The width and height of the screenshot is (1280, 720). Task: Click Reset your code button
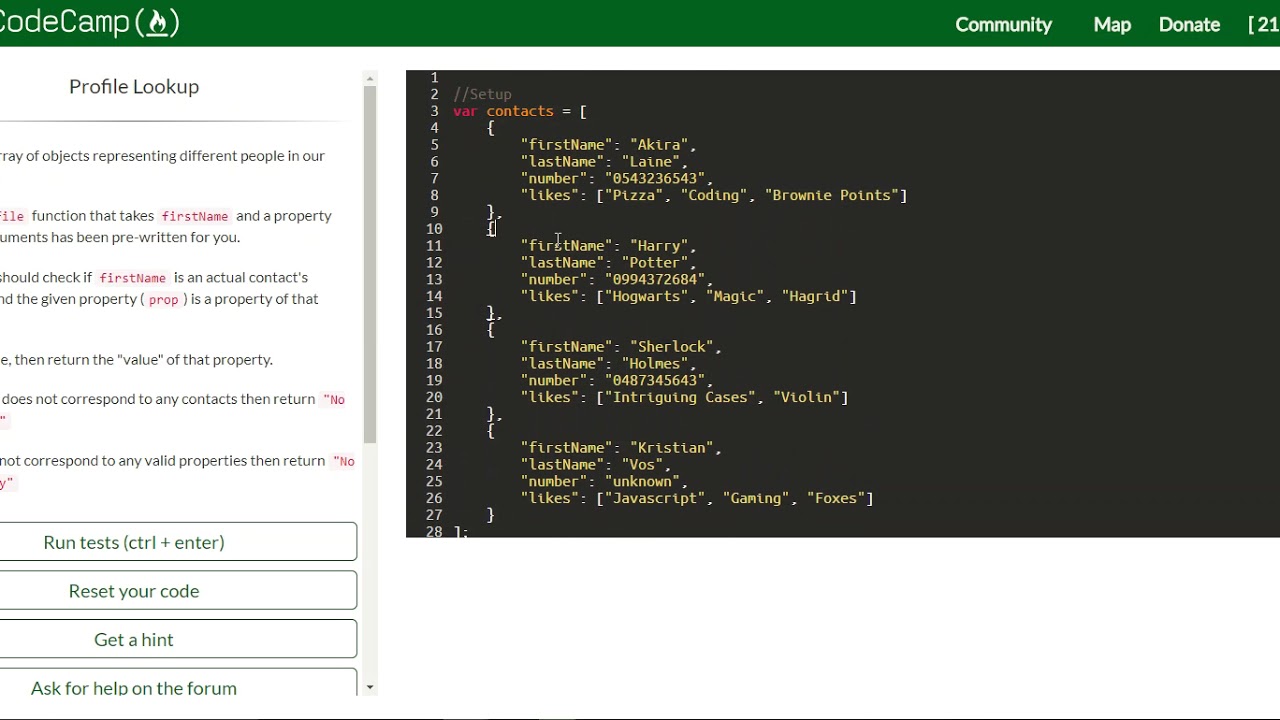pyautogui.click(x=134, y=591)
